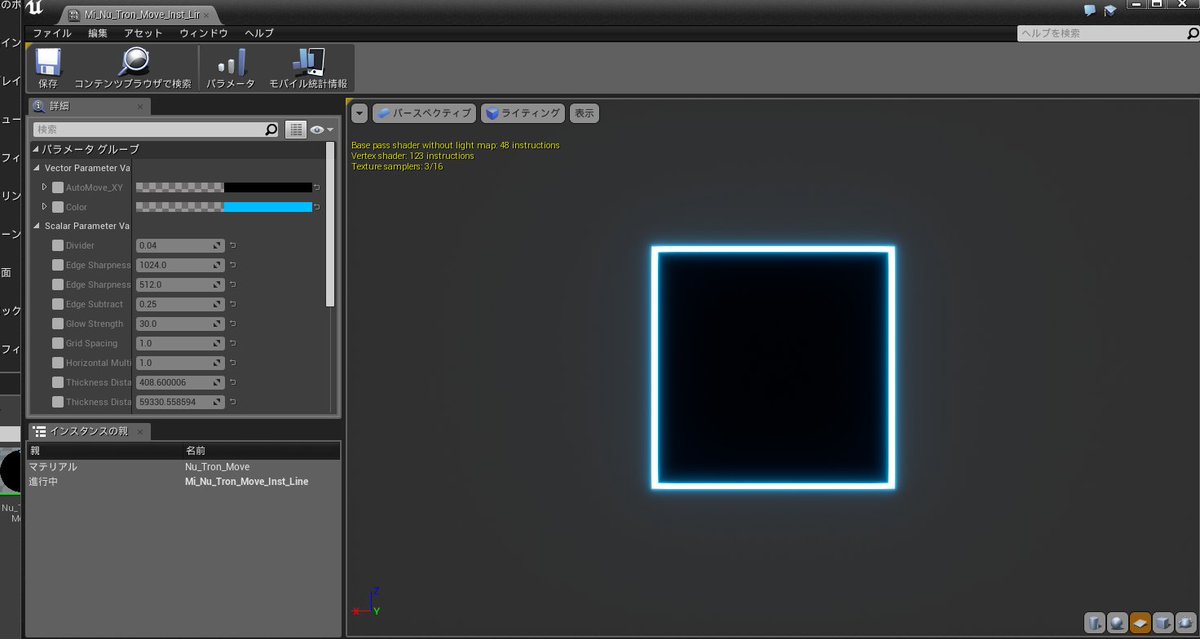
Task: Collapse the Scalar Parameter Values group
Action: pos(38,226)
